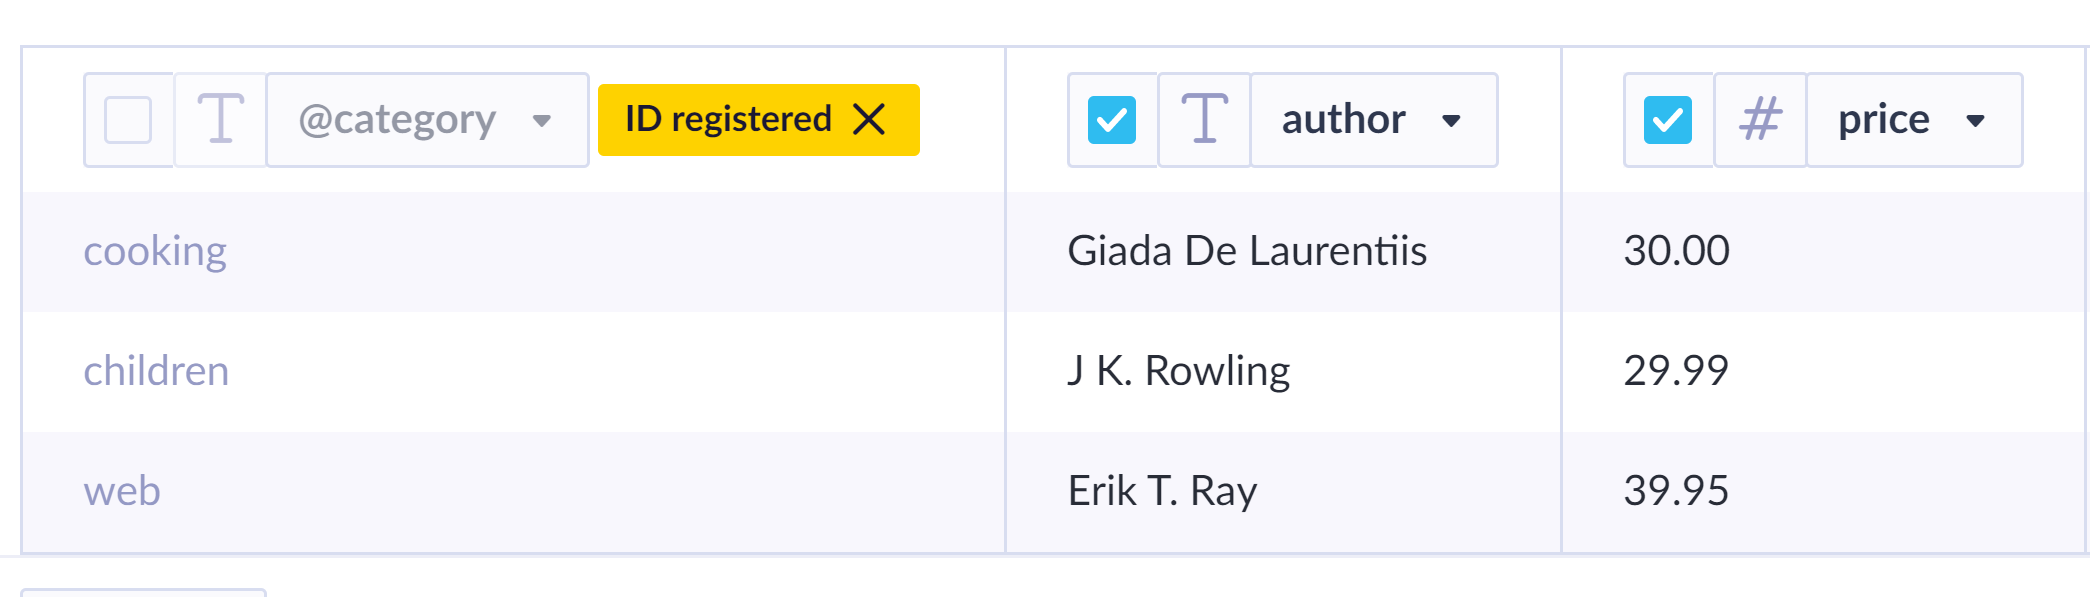The image size is (2090, 597).
Task: Open the children category link
Action: pyautogui.click(x=157, y=371)
